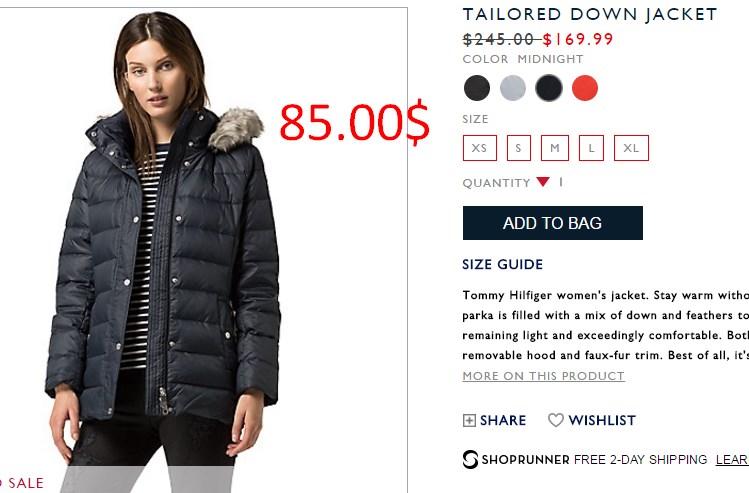
Task: Choose size M
Action: click(x=555, y=148)
